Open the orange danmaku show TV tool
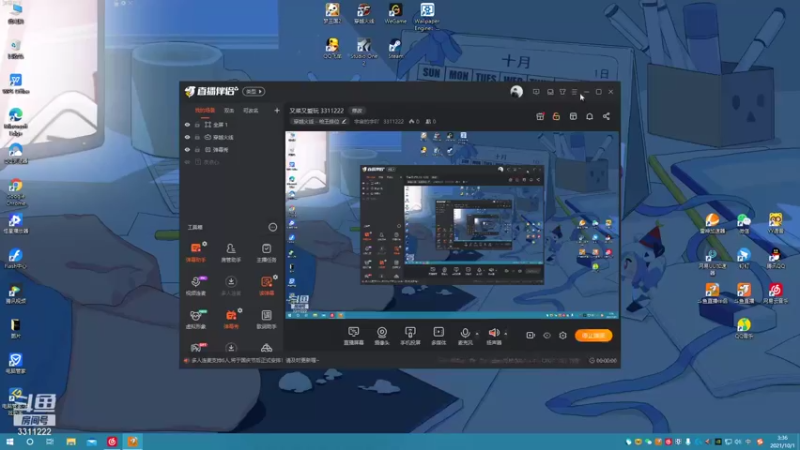Viewport: 800px width, 450px height. (x=231, y=318)
